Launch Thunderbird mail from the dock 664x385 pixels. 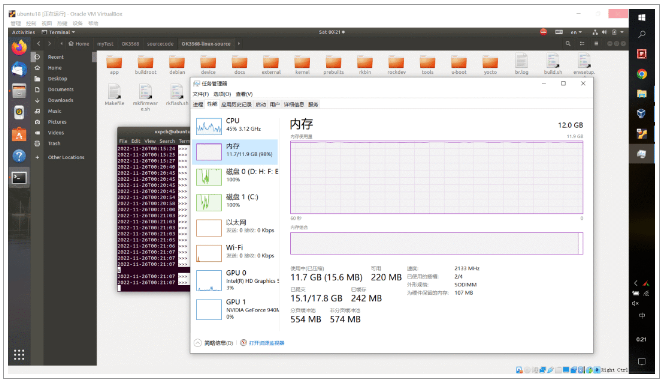click(19, 69)
